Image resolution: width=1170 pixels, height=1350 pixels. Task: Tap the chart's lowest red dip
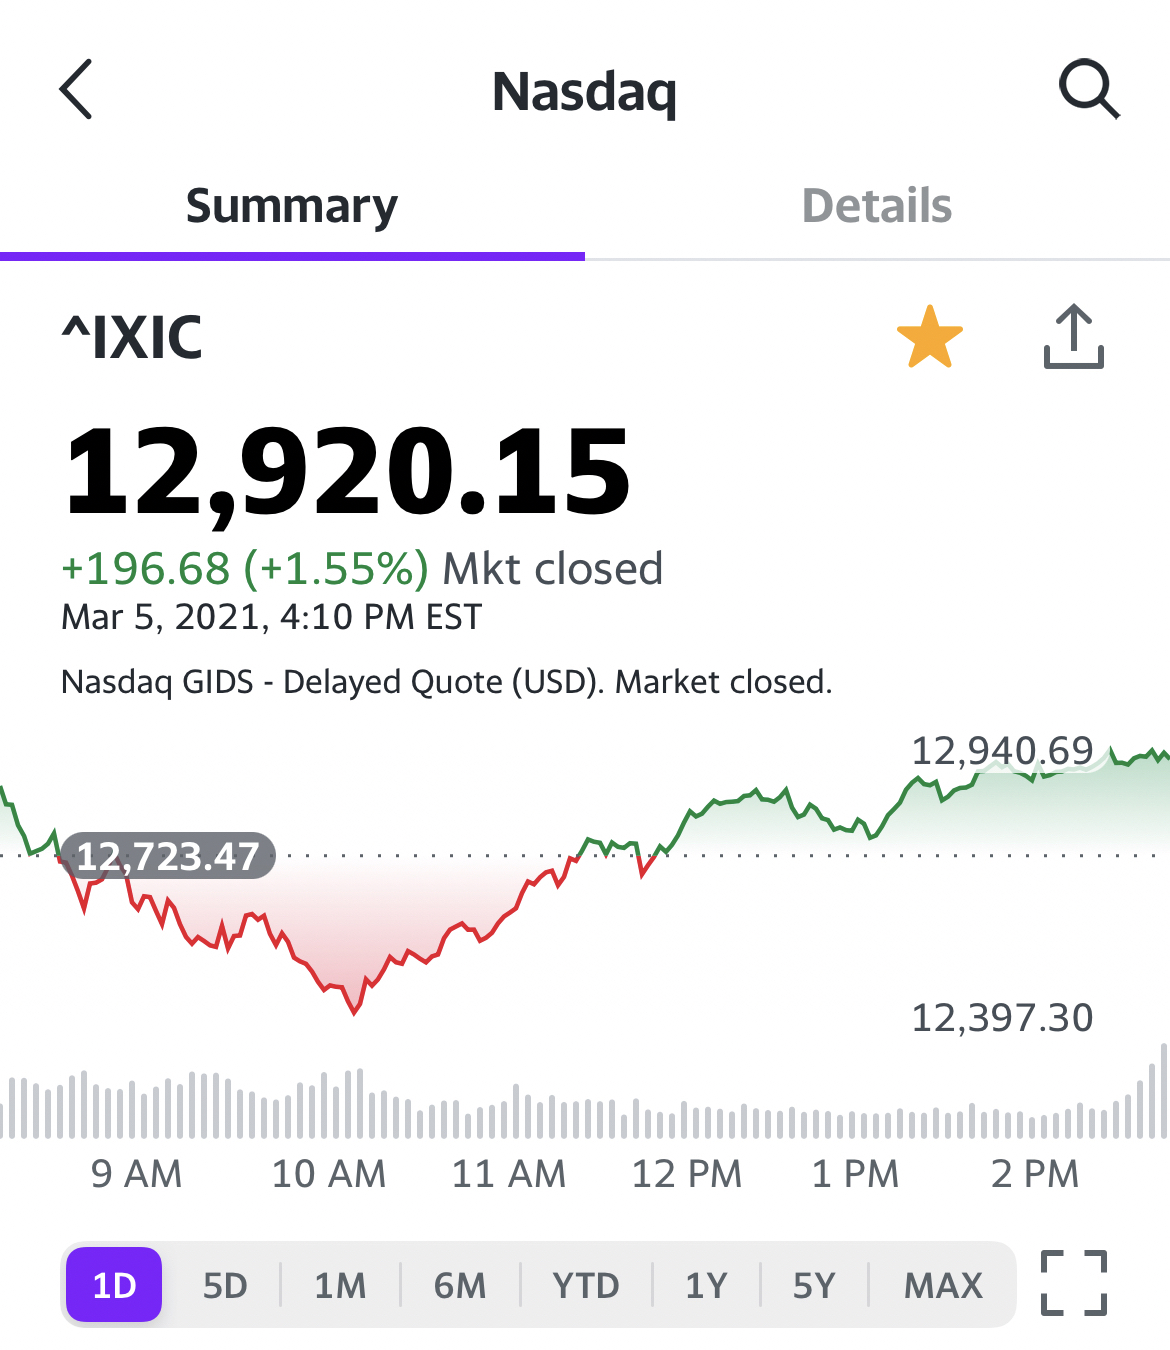[354, 1010]
